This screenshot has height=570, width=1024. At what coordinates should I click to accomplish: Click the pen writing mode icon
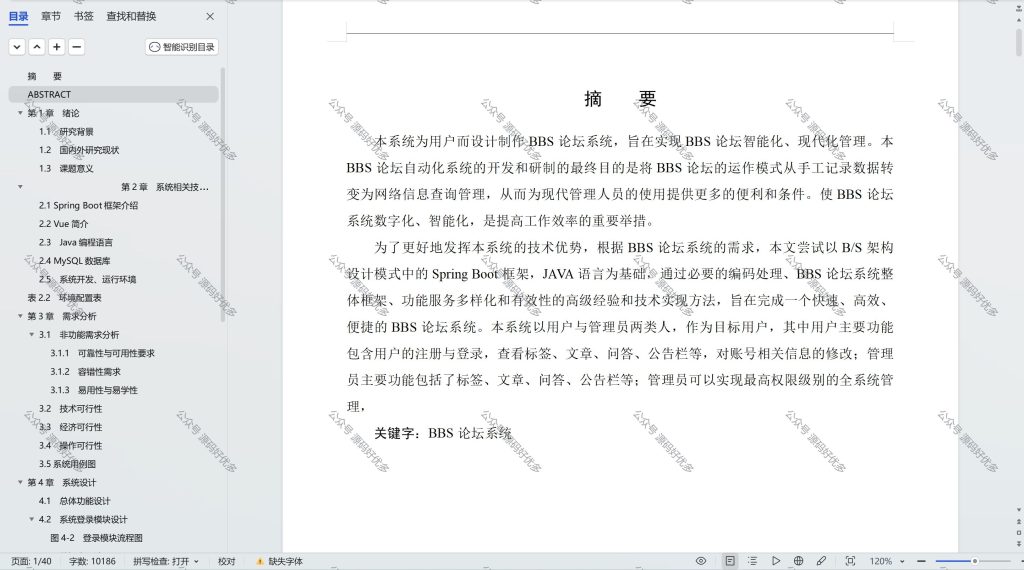[x=821, y=561]
